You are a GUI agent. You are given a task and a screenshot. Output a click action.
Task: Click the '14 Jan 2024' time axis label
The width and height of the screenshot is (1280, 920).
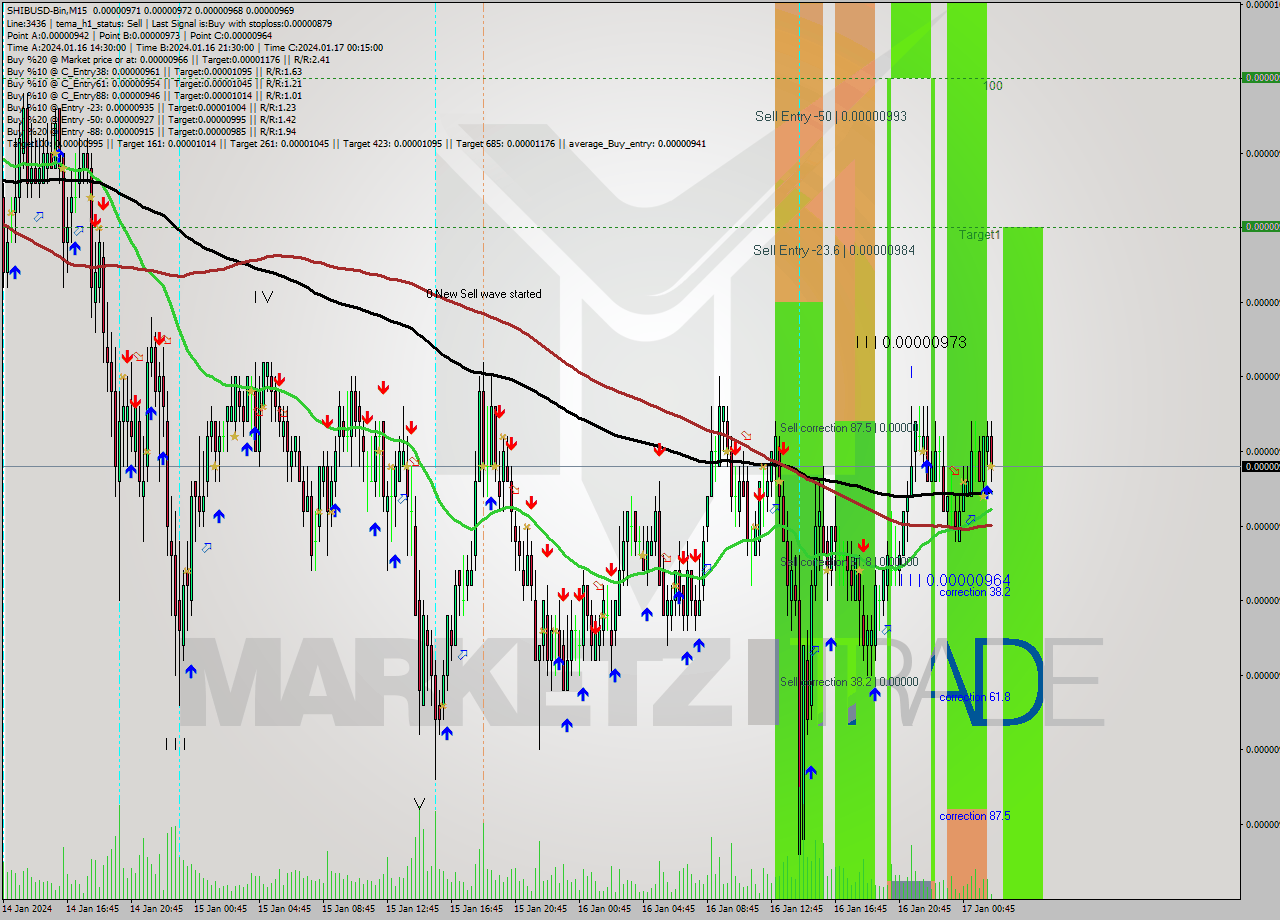point(27,909)
